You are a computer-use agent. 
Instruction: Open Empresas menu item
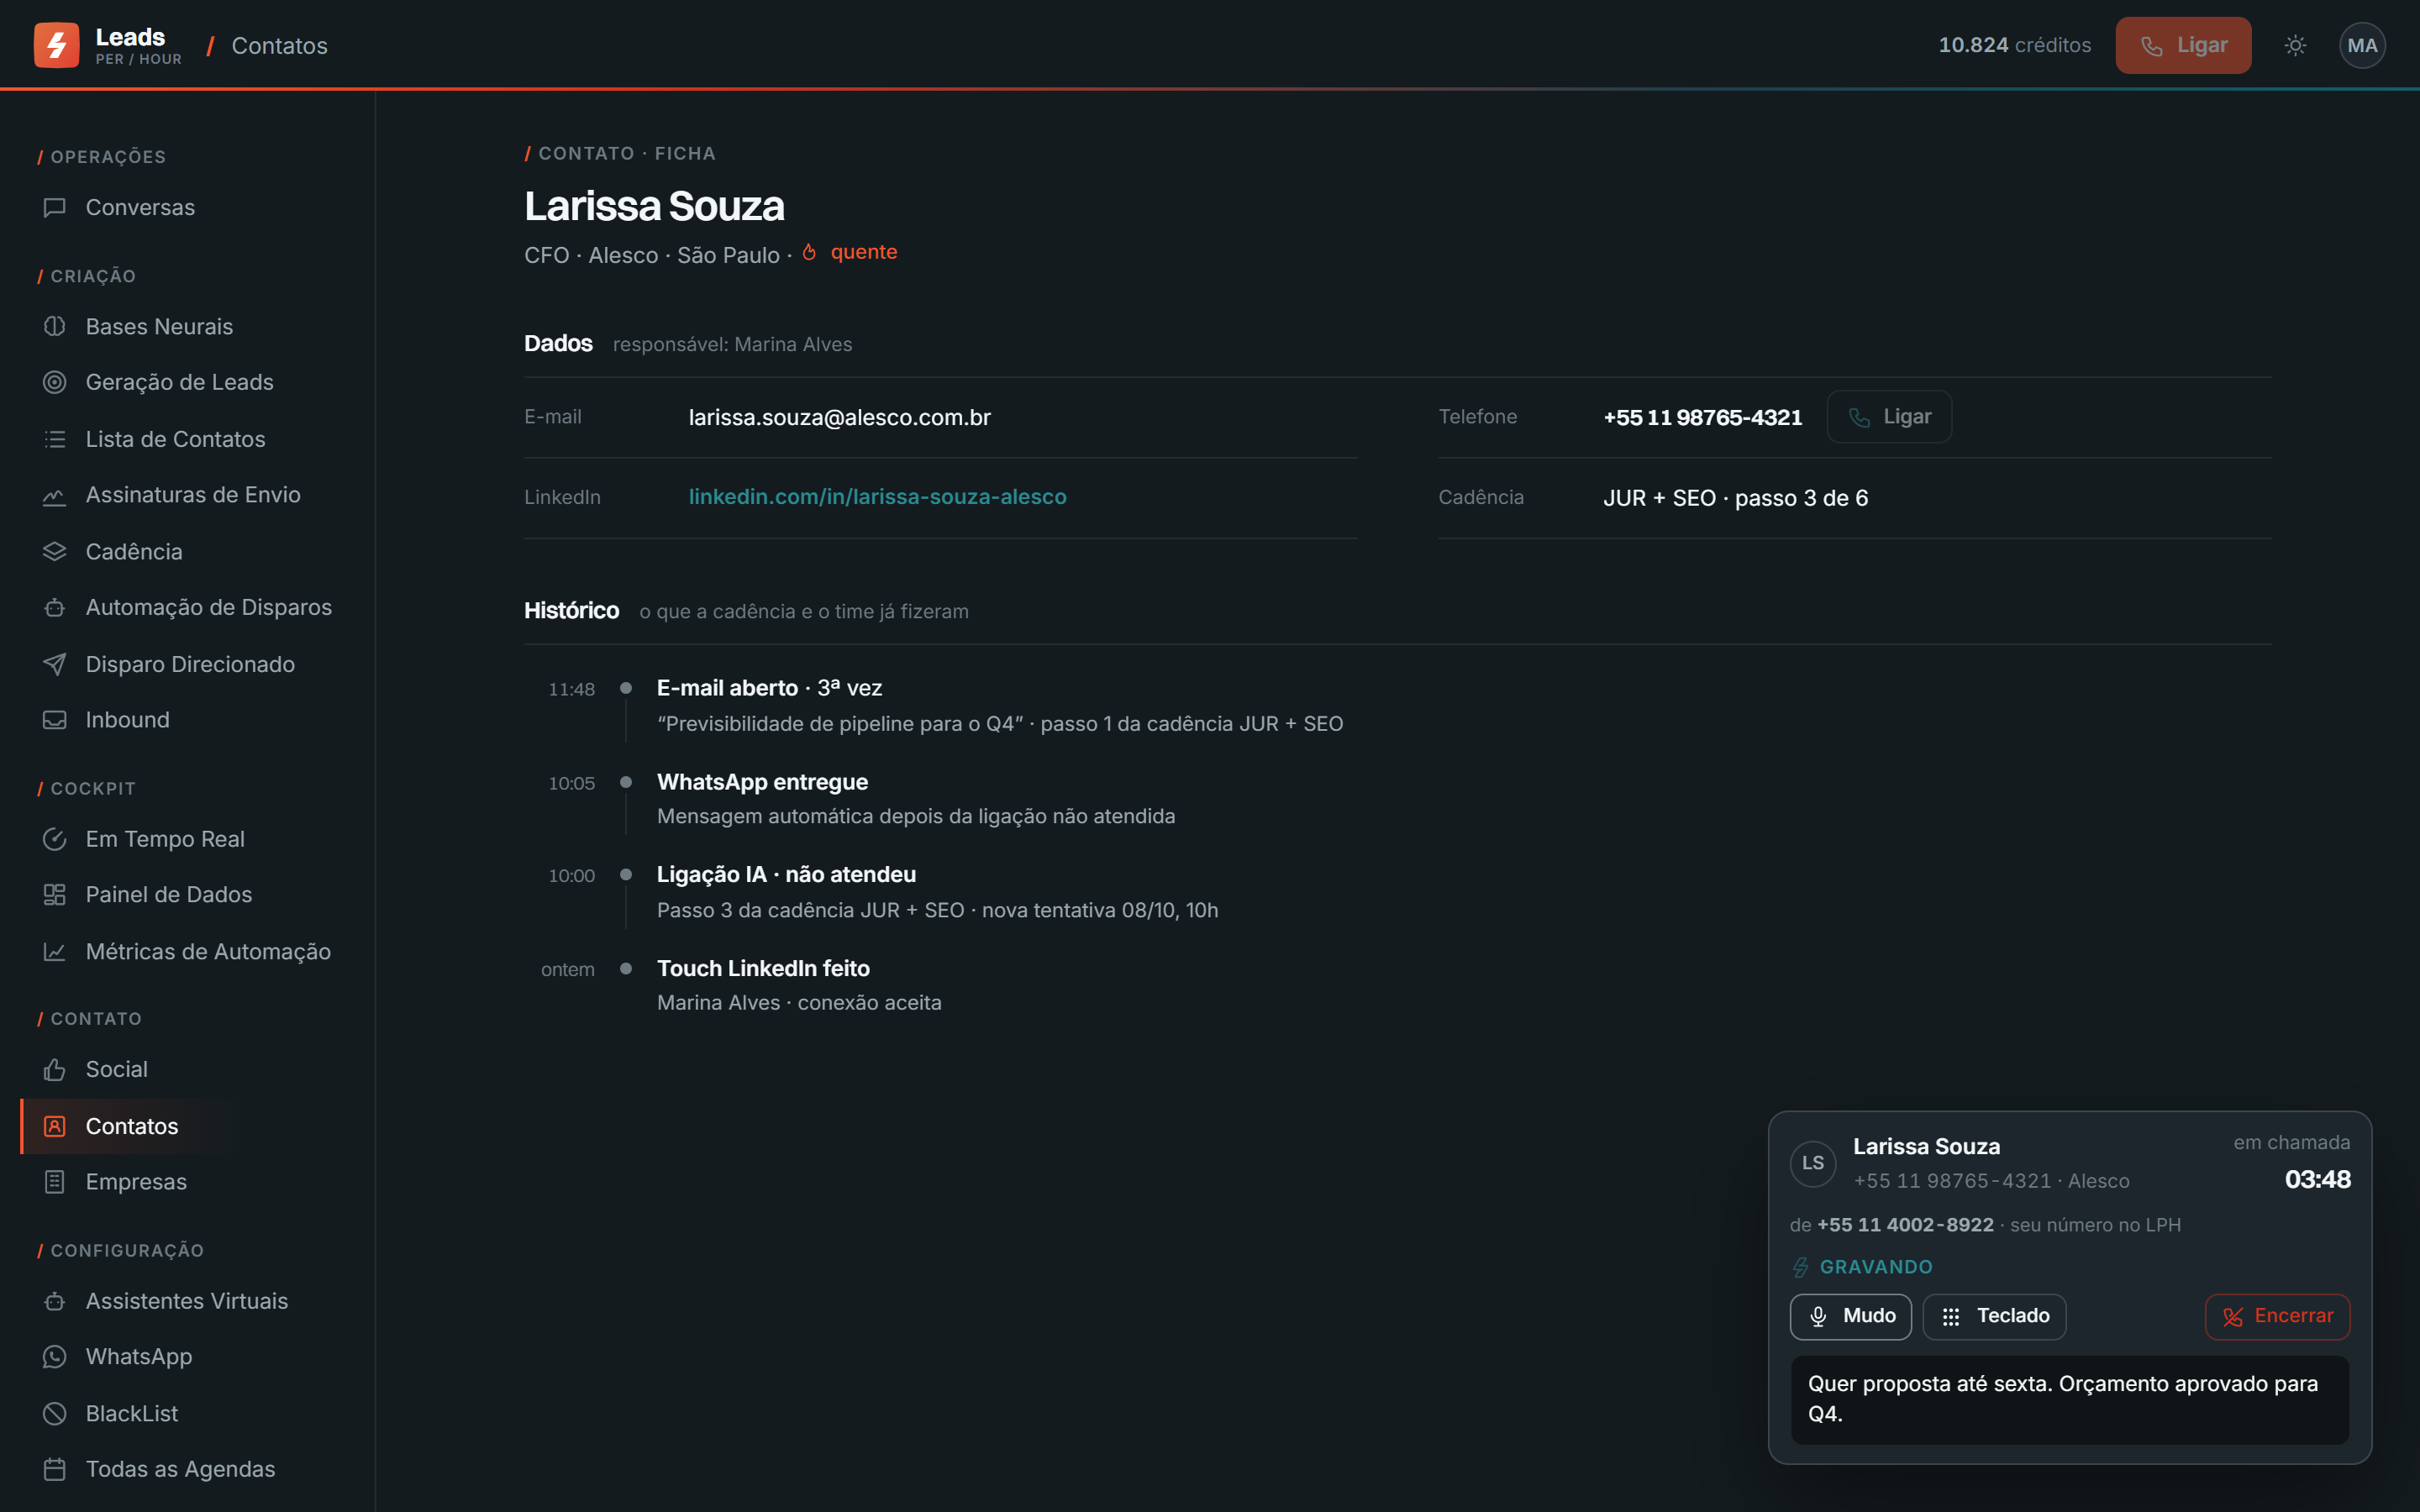point(190,1182)
